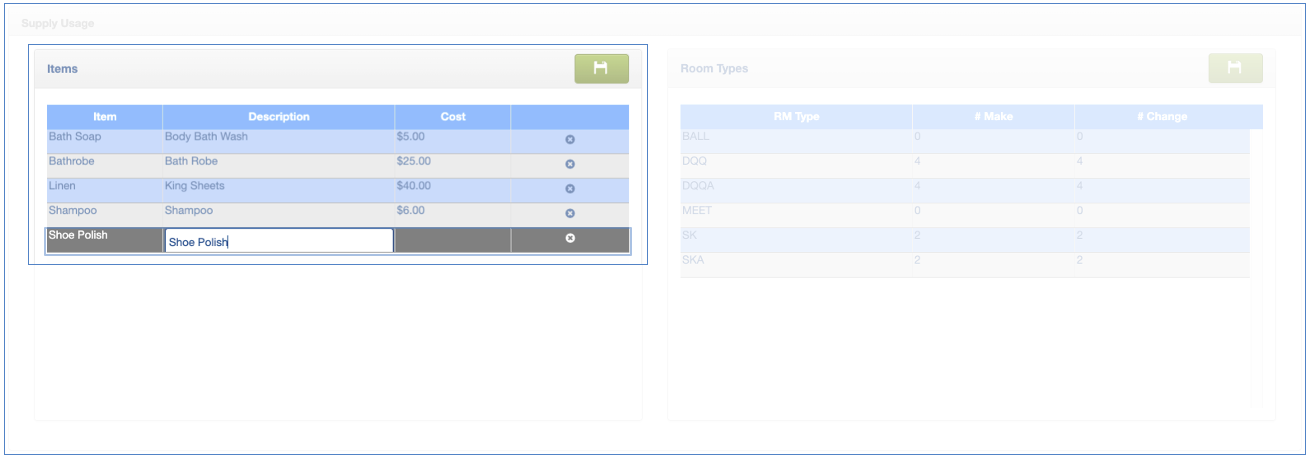The height and width of the screenshot is (458, 1311).
Task: Sort by the Description column header
Action: click(279, 117)
